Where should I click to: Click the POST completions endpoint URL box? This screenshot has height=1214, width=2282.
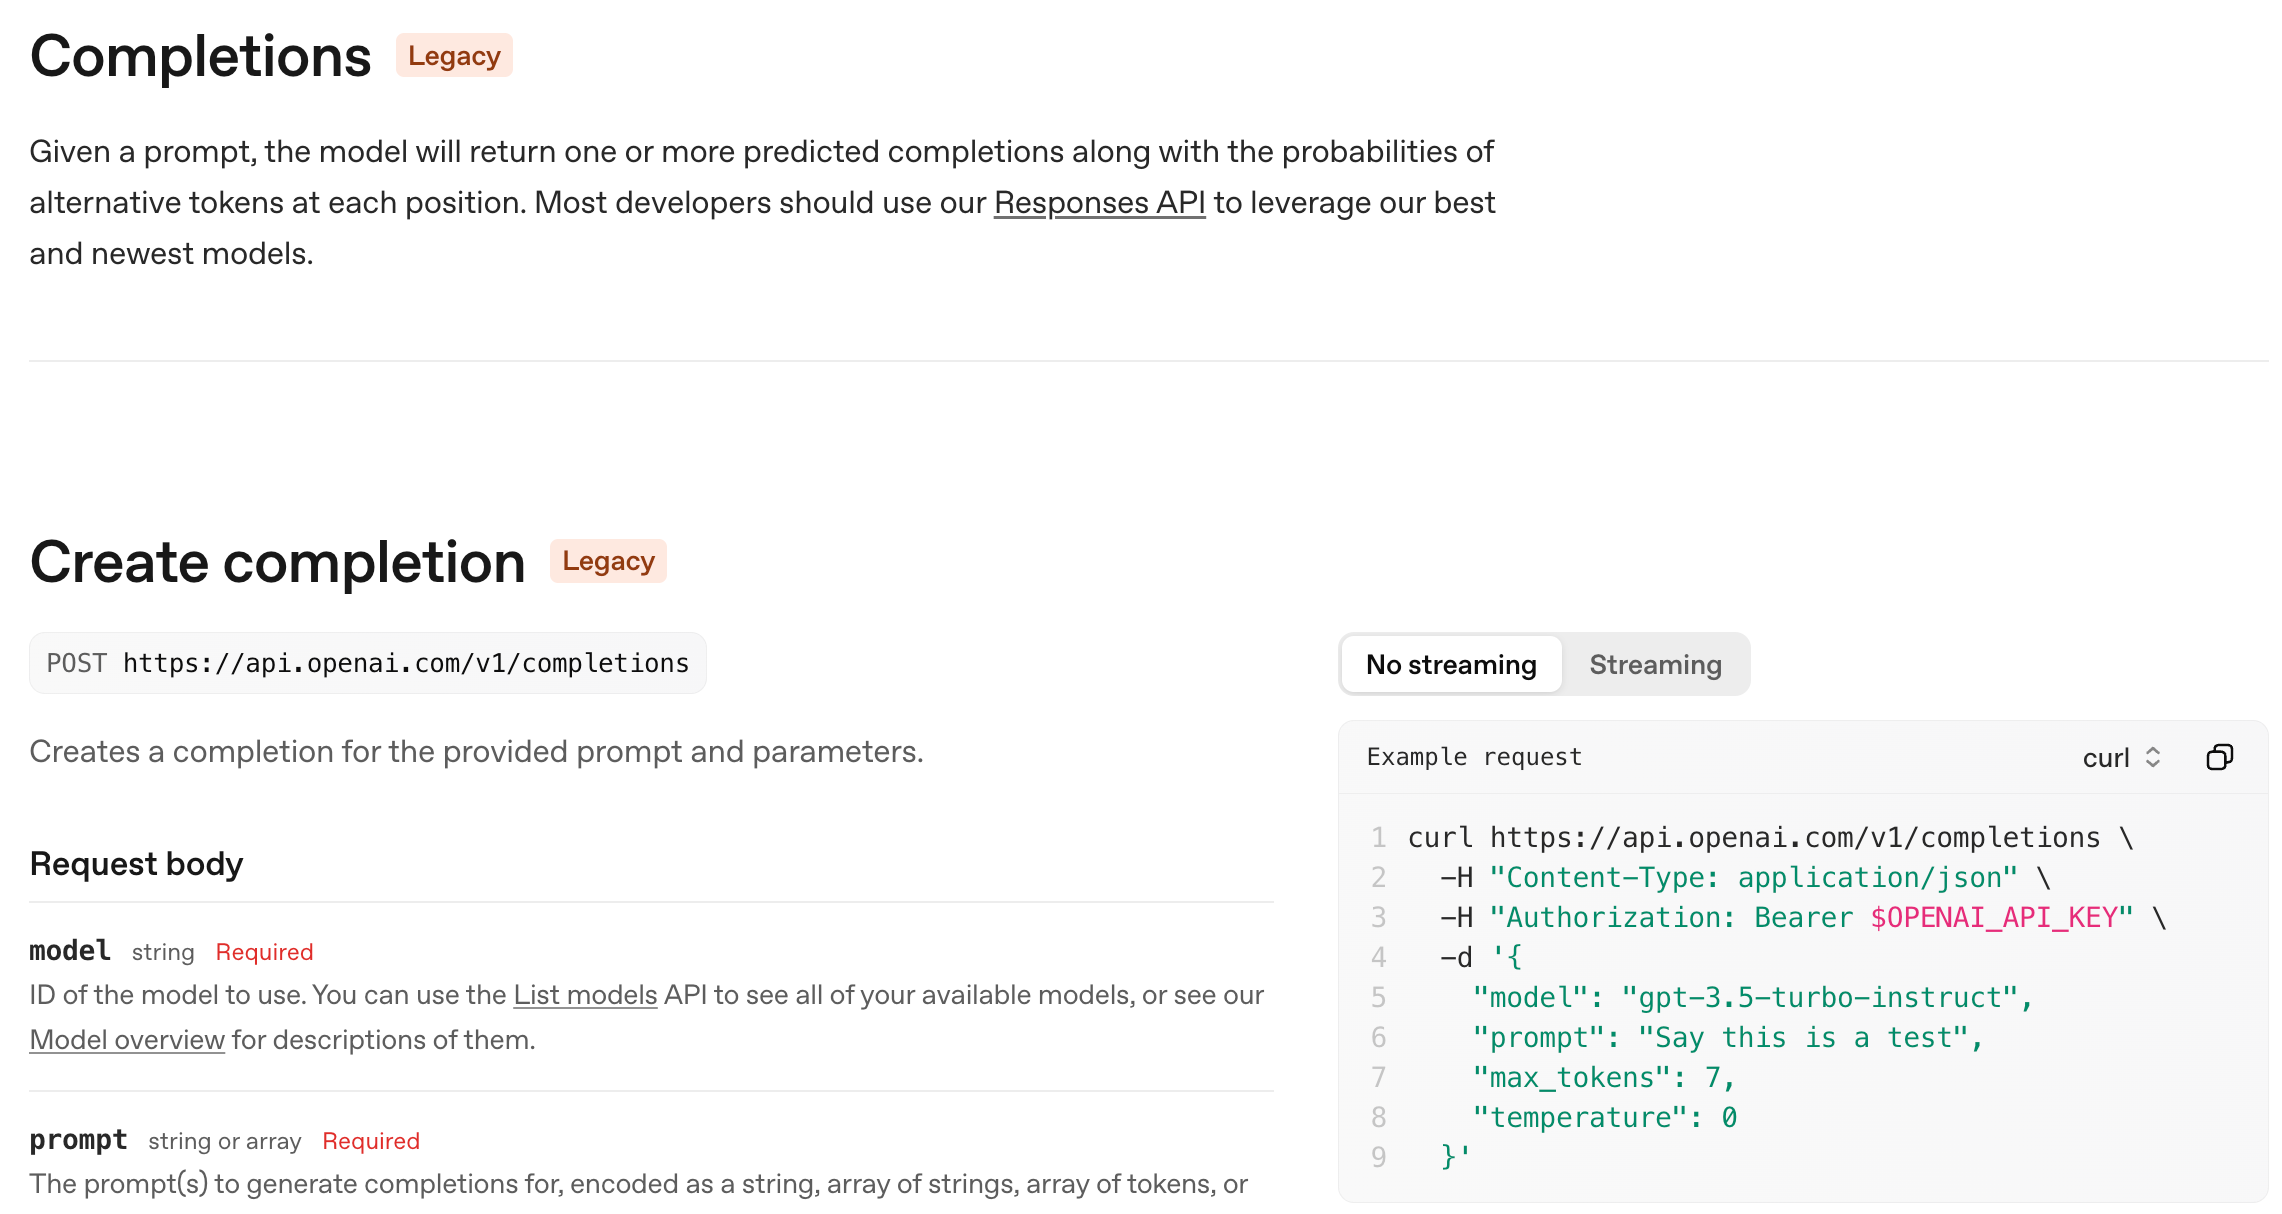(368, 663)
